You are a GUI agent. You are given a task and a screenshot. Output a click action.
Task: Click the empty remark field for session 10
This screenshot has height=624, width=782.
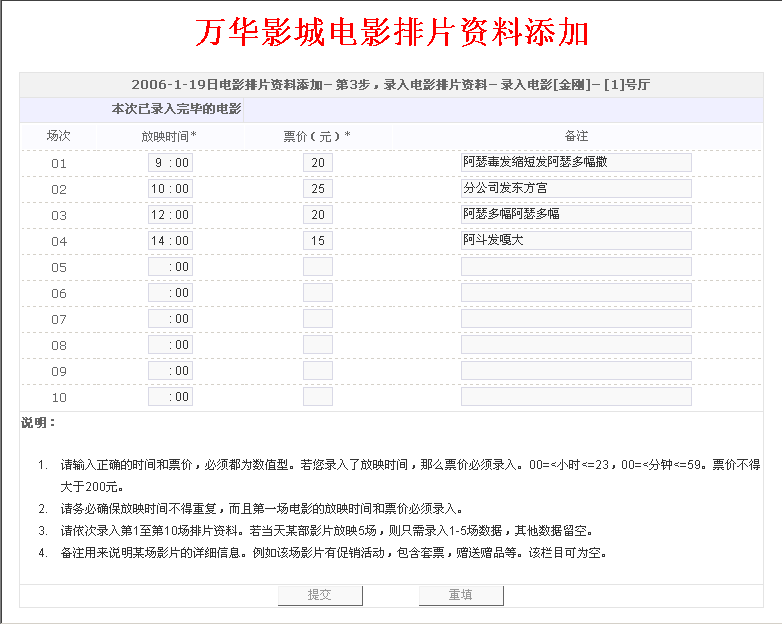576,396
